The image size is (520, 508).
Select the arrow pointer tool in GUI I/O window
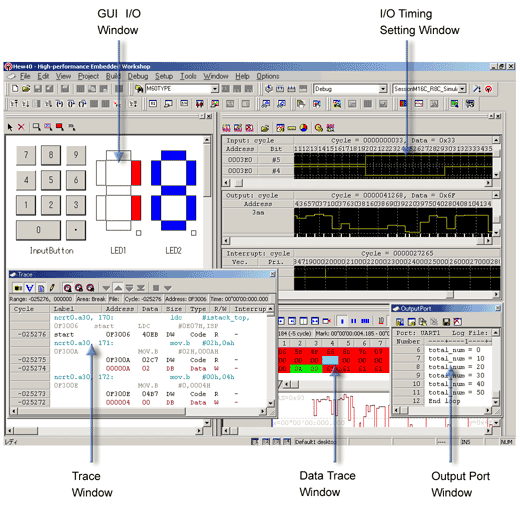click(10, 127)
